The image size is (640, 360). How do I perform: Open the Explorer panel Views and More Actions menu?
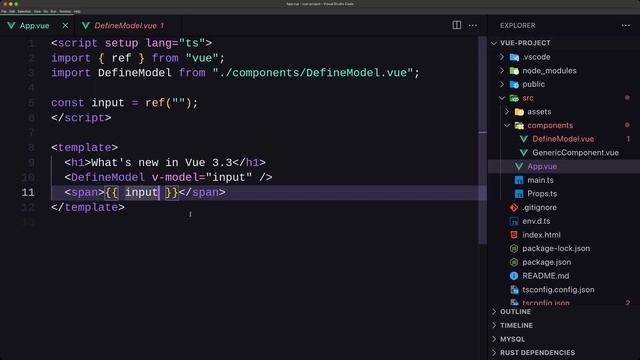coord(626,25)
